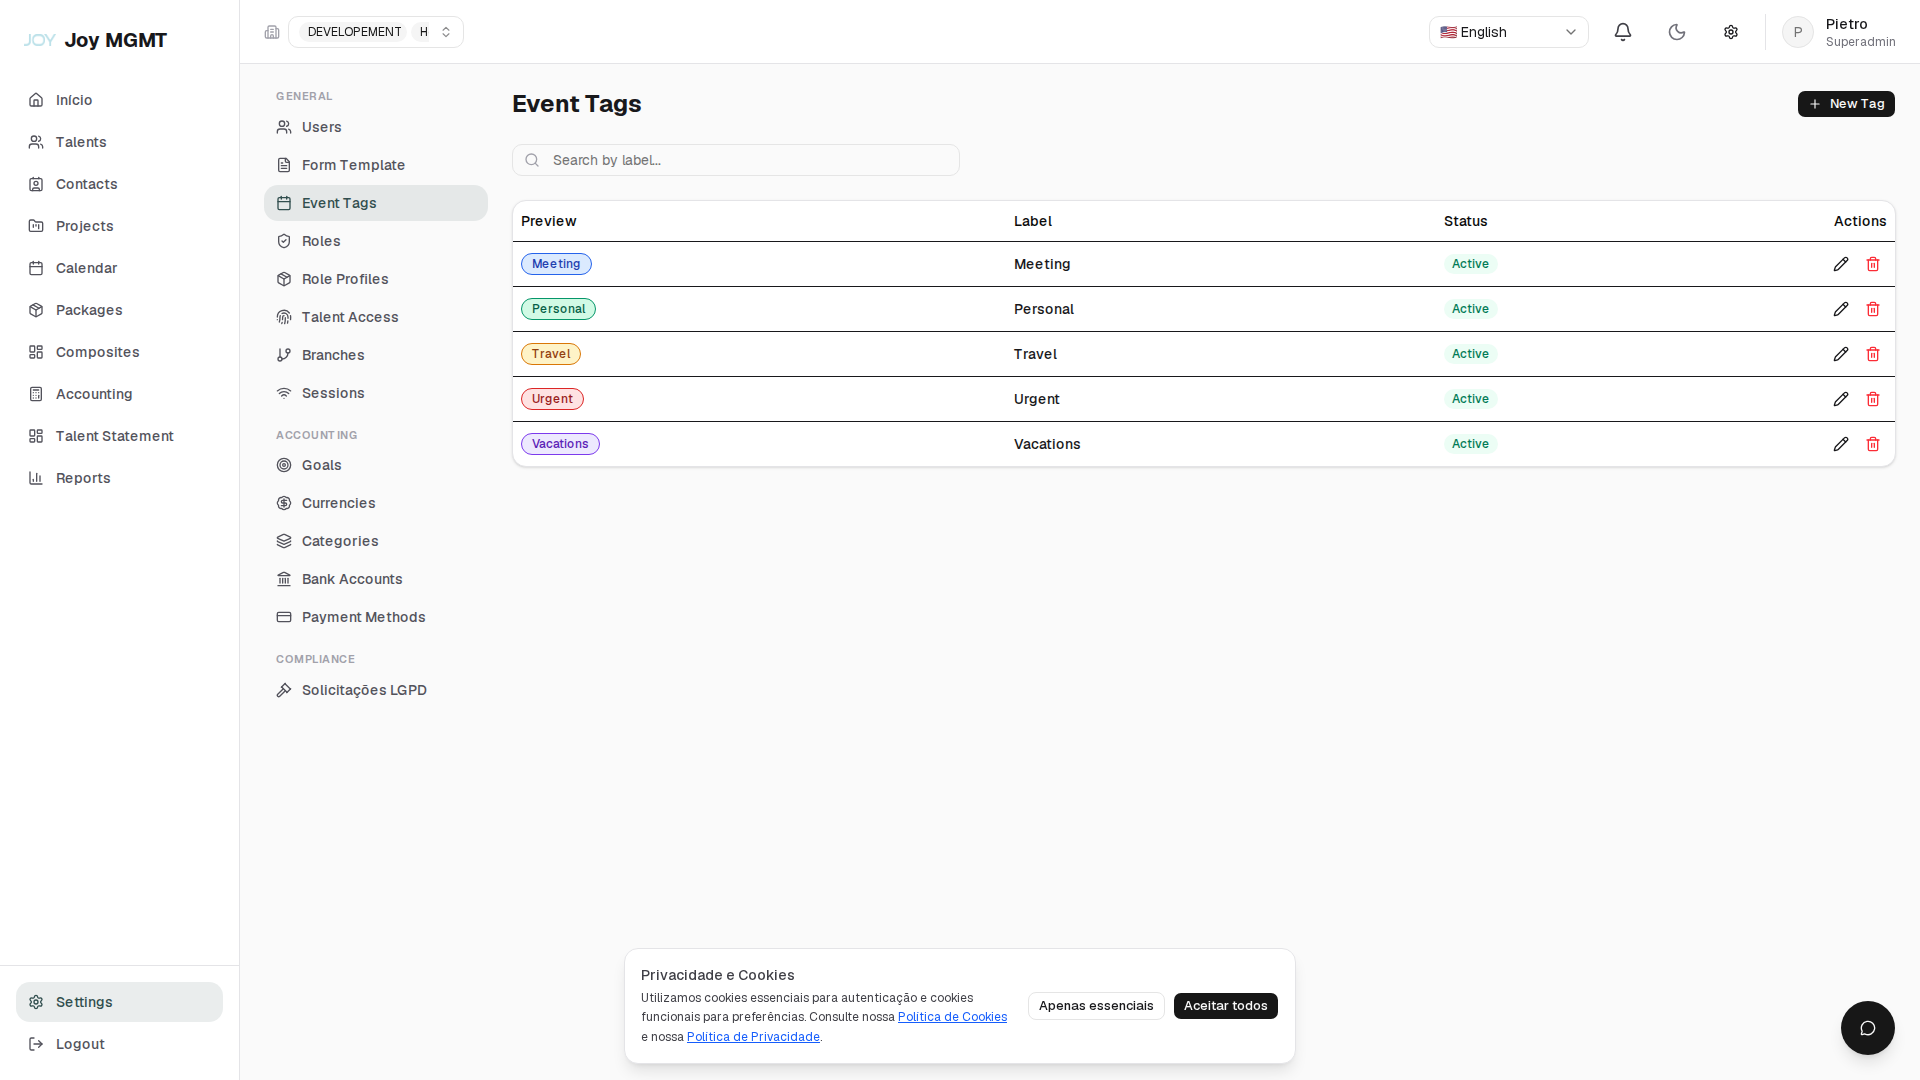This screenshot has width=1920, height=1080.
Task: Delete the Travel tag
Action: pyautogui.click(x=1873, y=354)
